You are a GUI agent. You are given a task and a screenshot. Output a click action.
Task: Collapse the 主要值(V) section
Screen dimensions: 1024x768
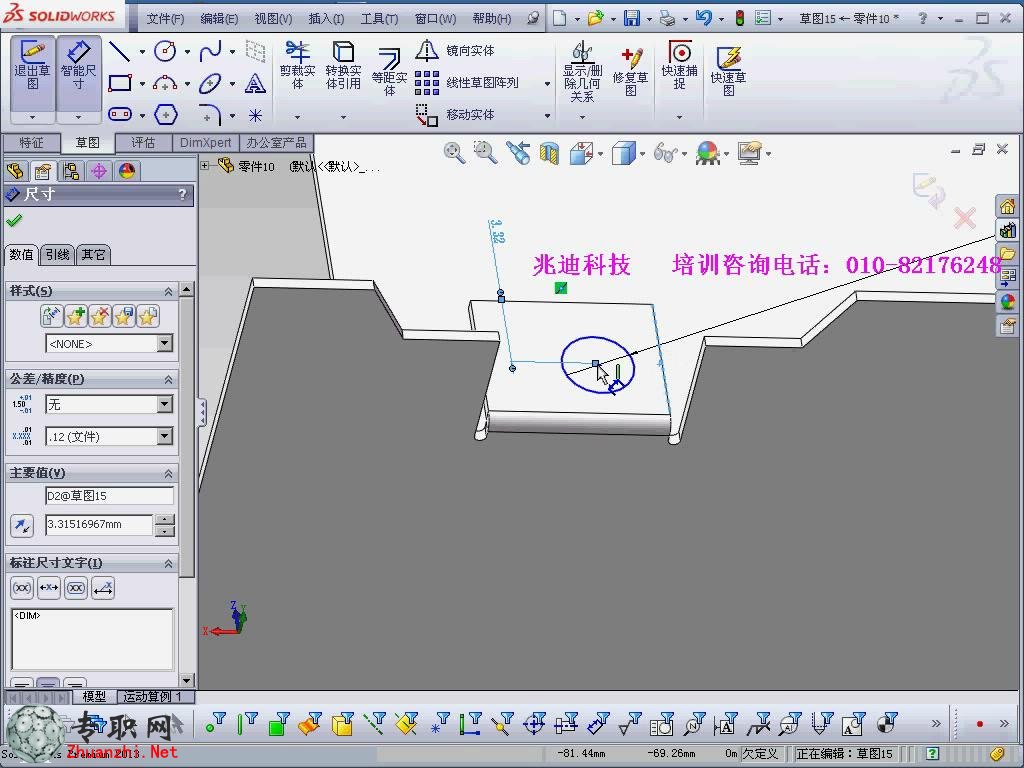(x=168, y=473)
